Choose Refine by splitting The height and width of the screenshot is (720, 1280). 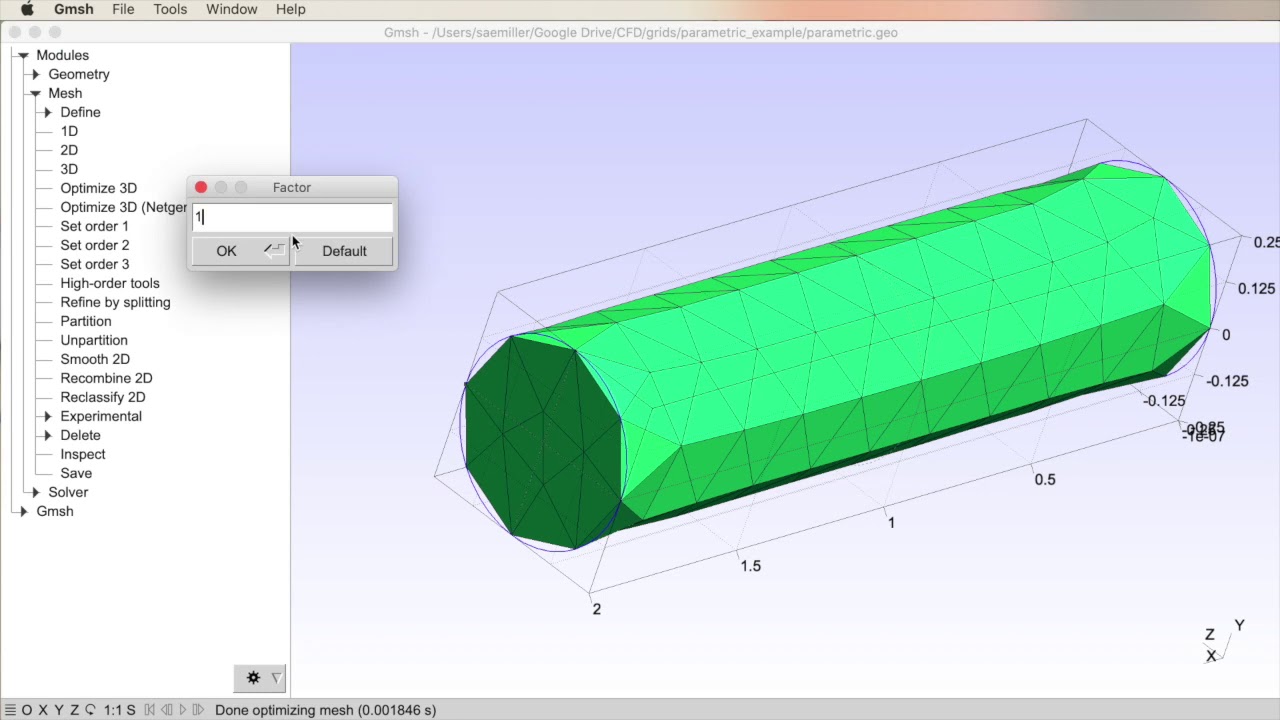coord(115,302)
